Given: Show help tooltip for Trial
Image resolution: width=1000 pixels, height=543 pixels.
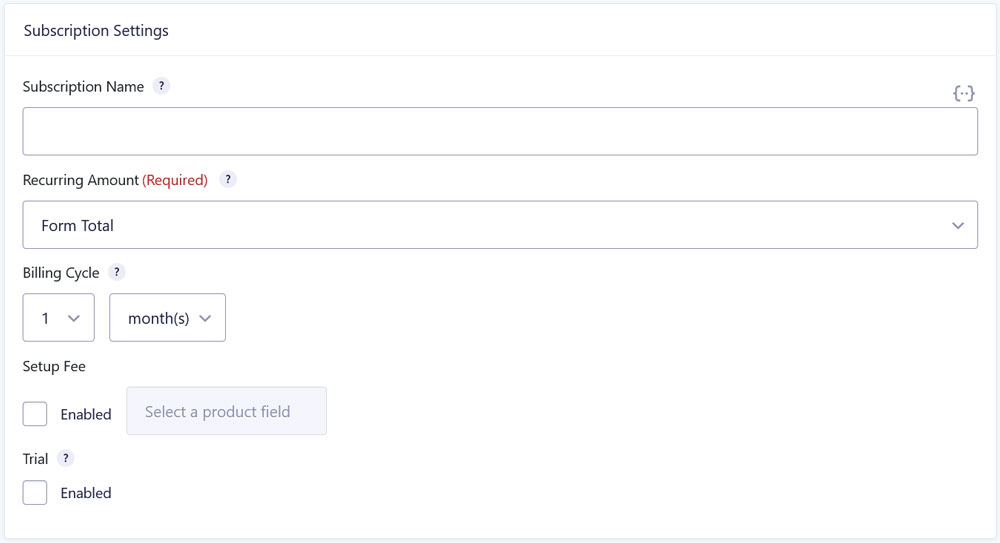Looking at the screenshot, I should pos(65,459).
